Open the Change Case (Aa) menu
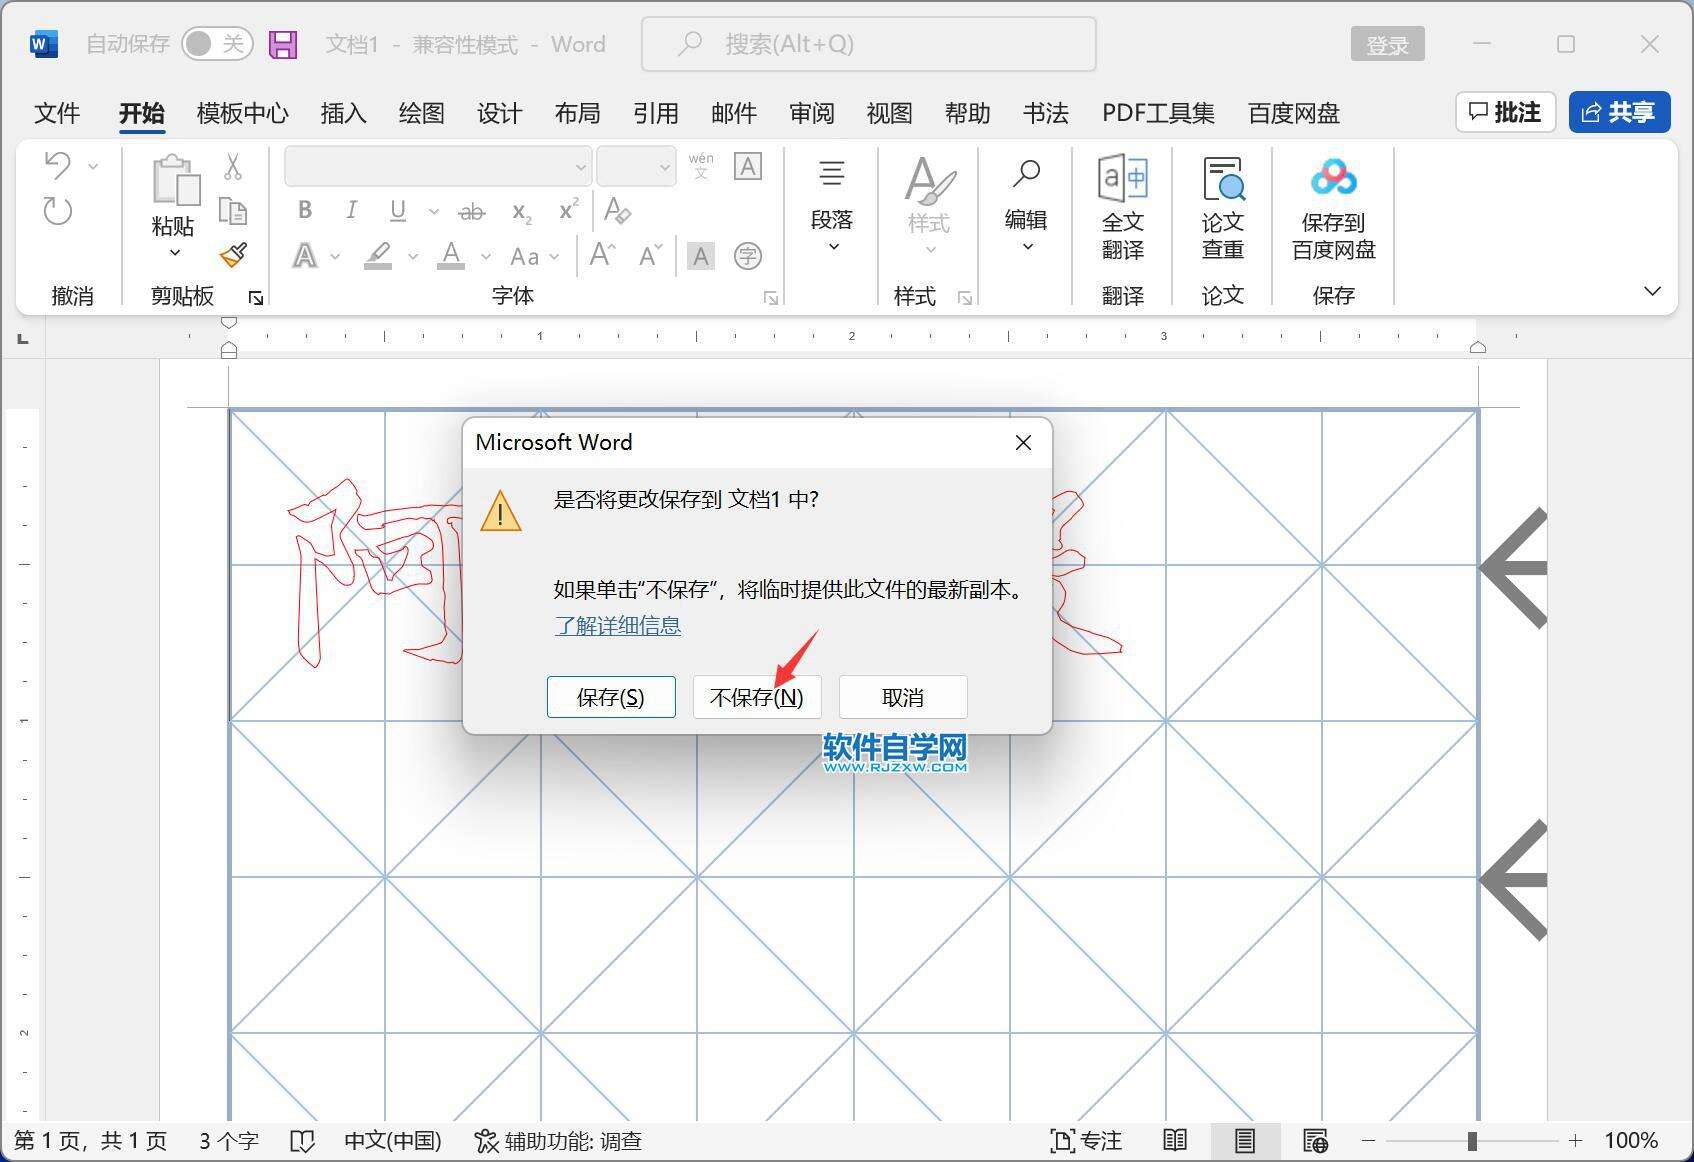1694x1162 pixels. [534, 257]
